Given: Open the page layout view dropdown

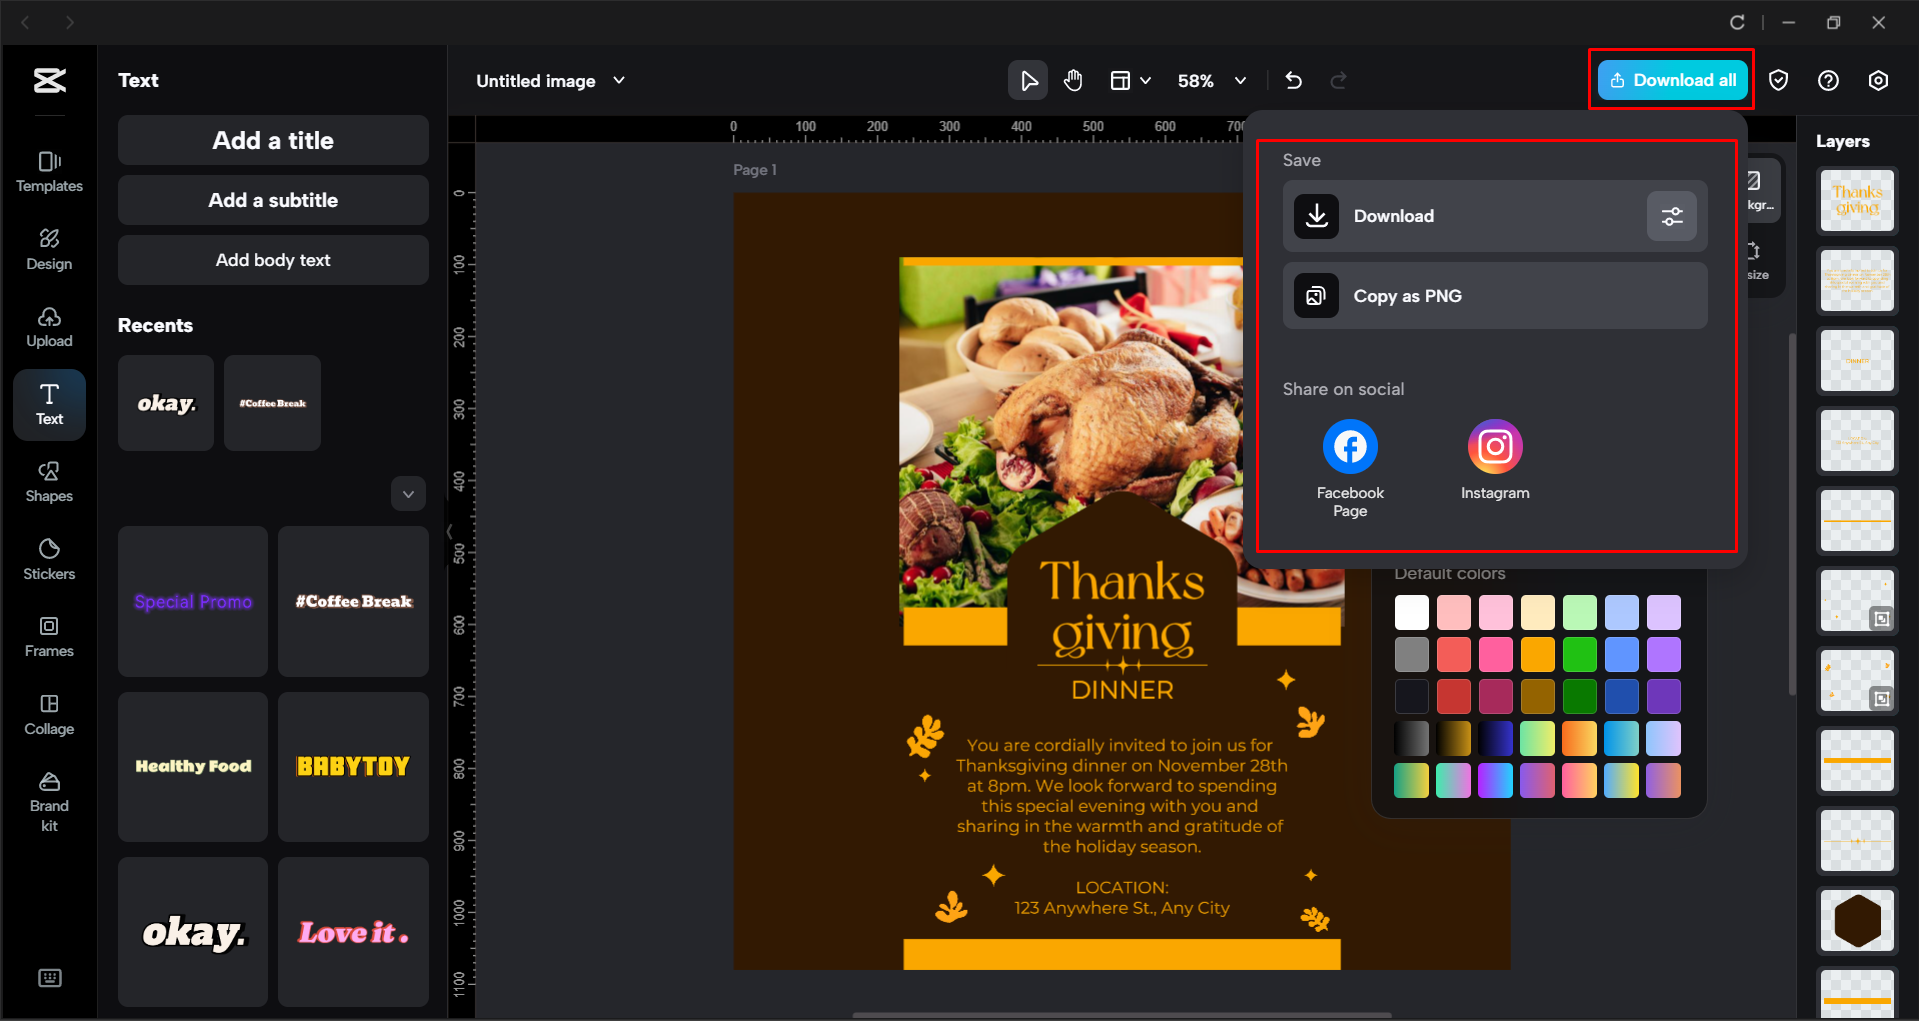Looking at the screenshot, I should coord(1131,80).
